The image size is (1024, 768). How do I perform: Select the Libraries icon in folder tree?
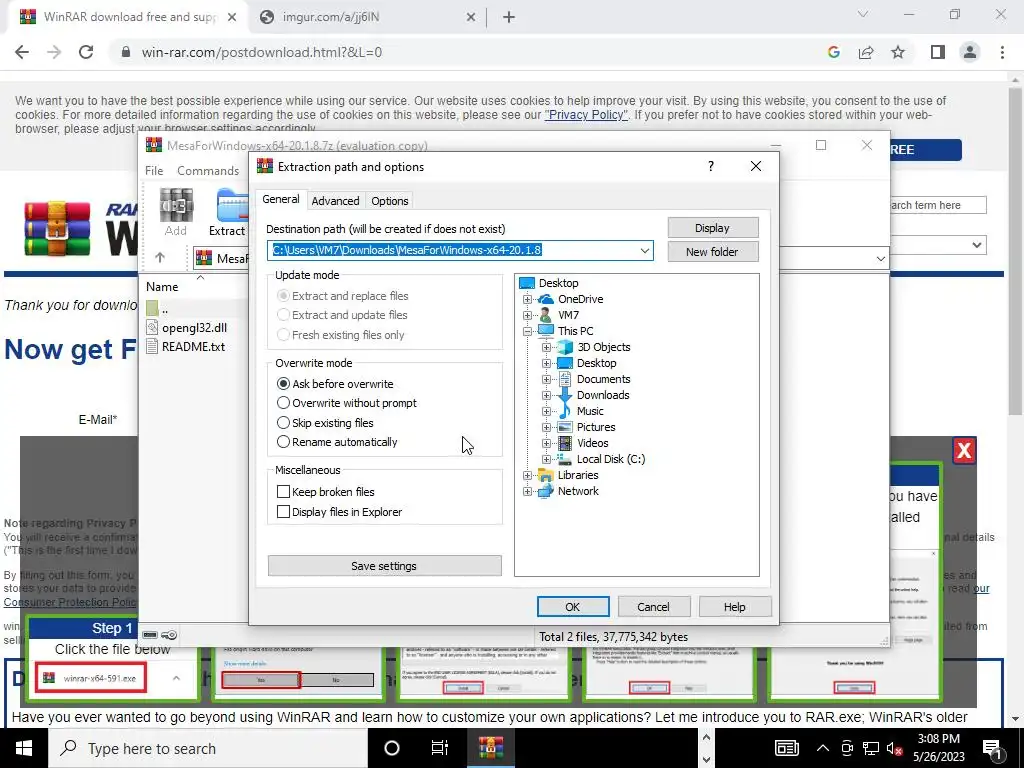(x=545, y=475)
